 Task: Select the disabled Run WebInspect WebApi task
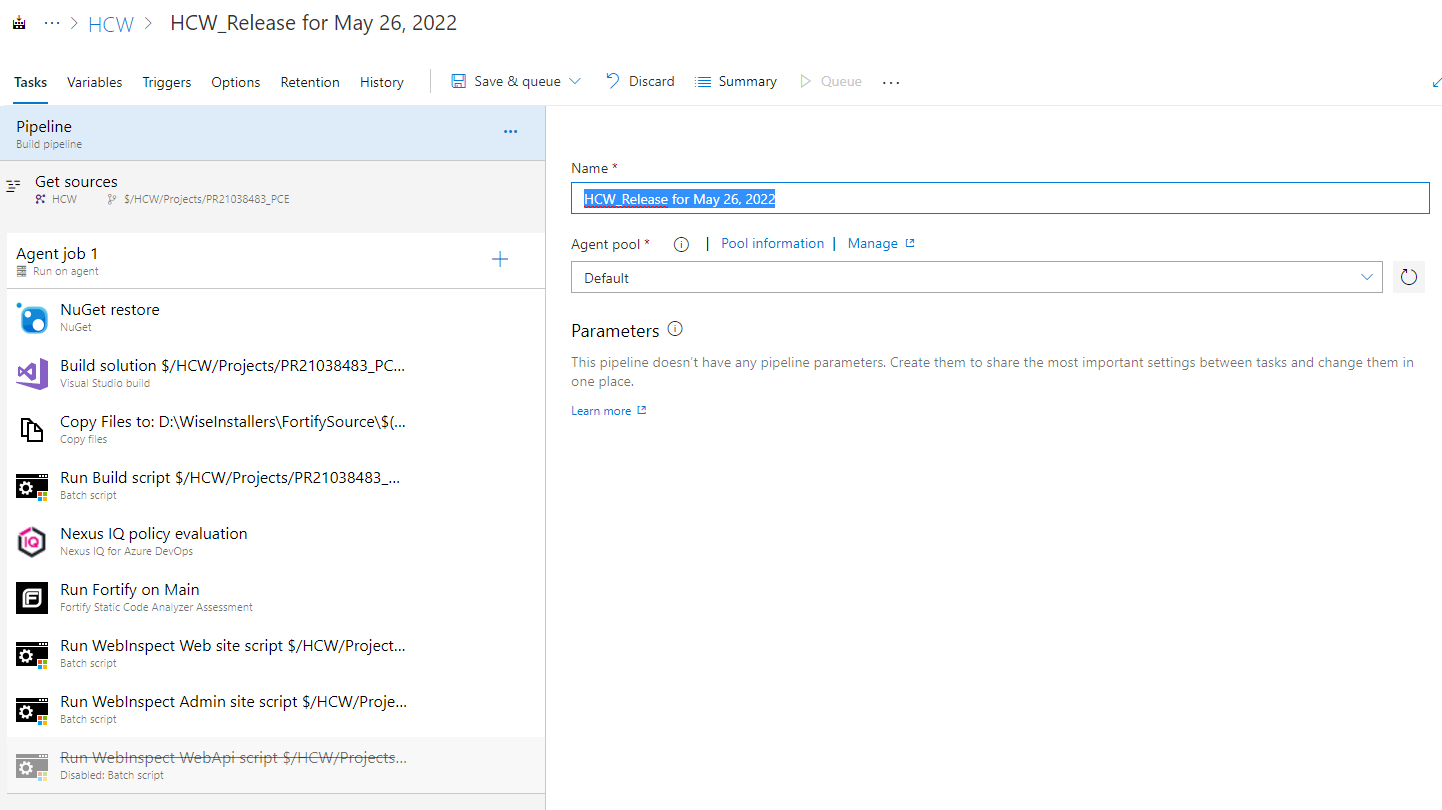[233, 765]
